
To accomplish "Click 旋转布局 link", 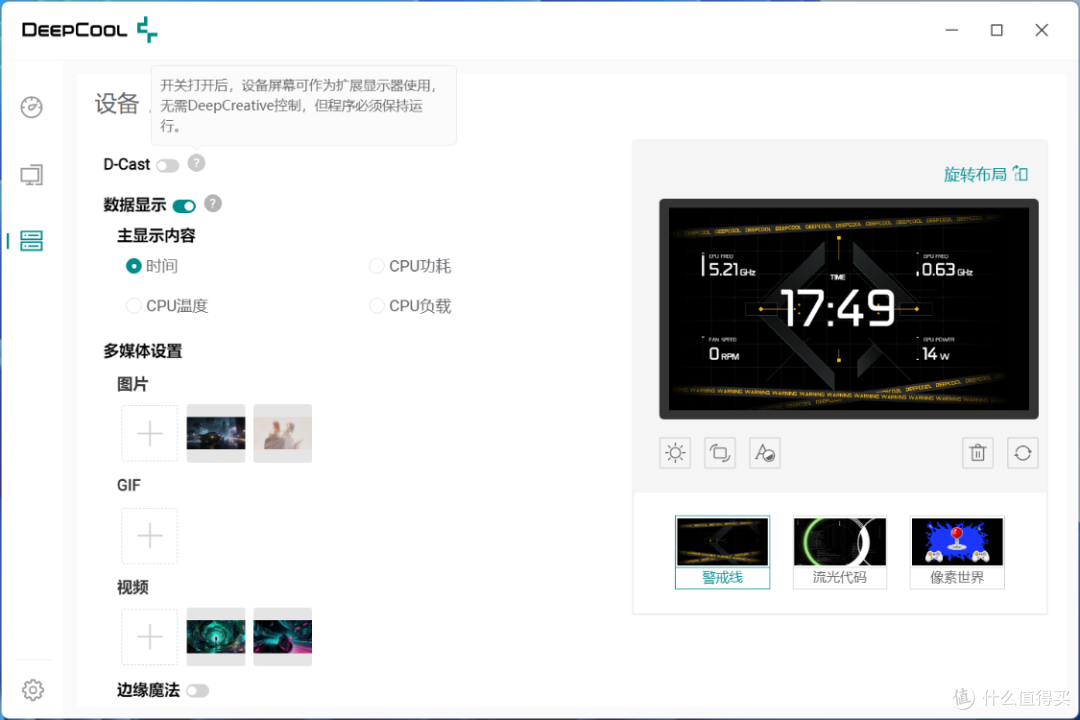I will pos(986,174).
